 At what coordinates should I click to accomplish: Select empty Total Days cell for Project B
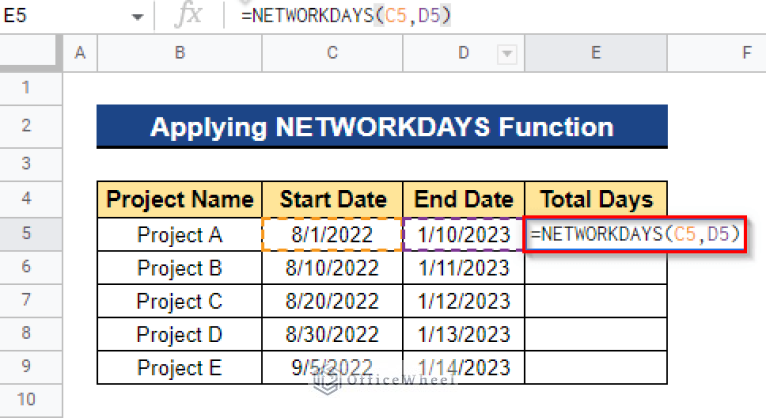click(596, 268)
